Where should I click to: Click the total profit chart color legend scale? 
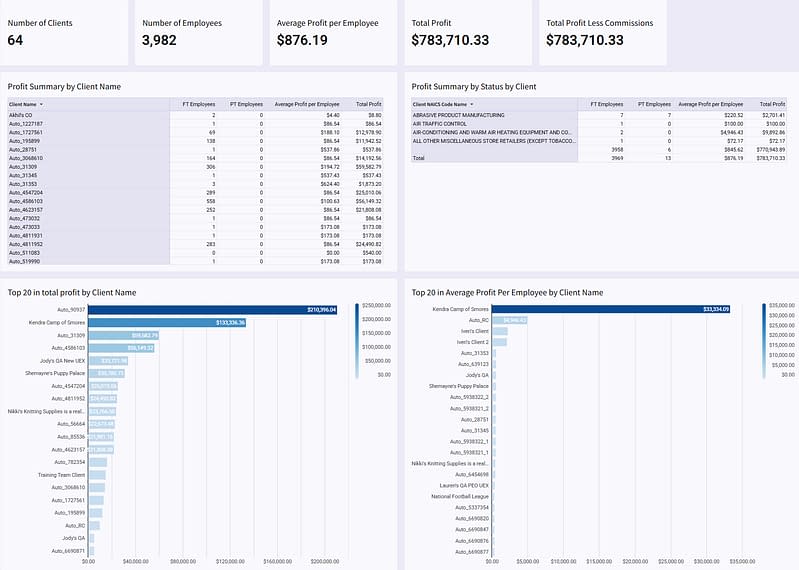[356, 340]
